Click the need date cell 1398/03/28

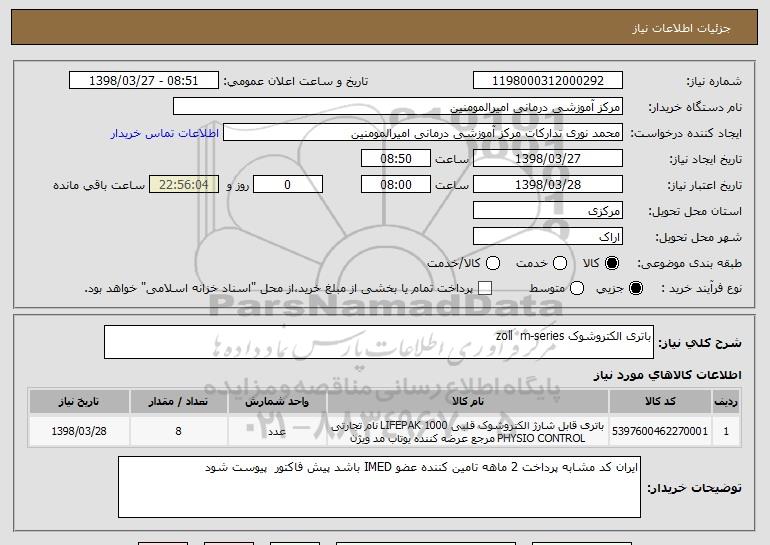pyautogui.click(x=79, y=431)
